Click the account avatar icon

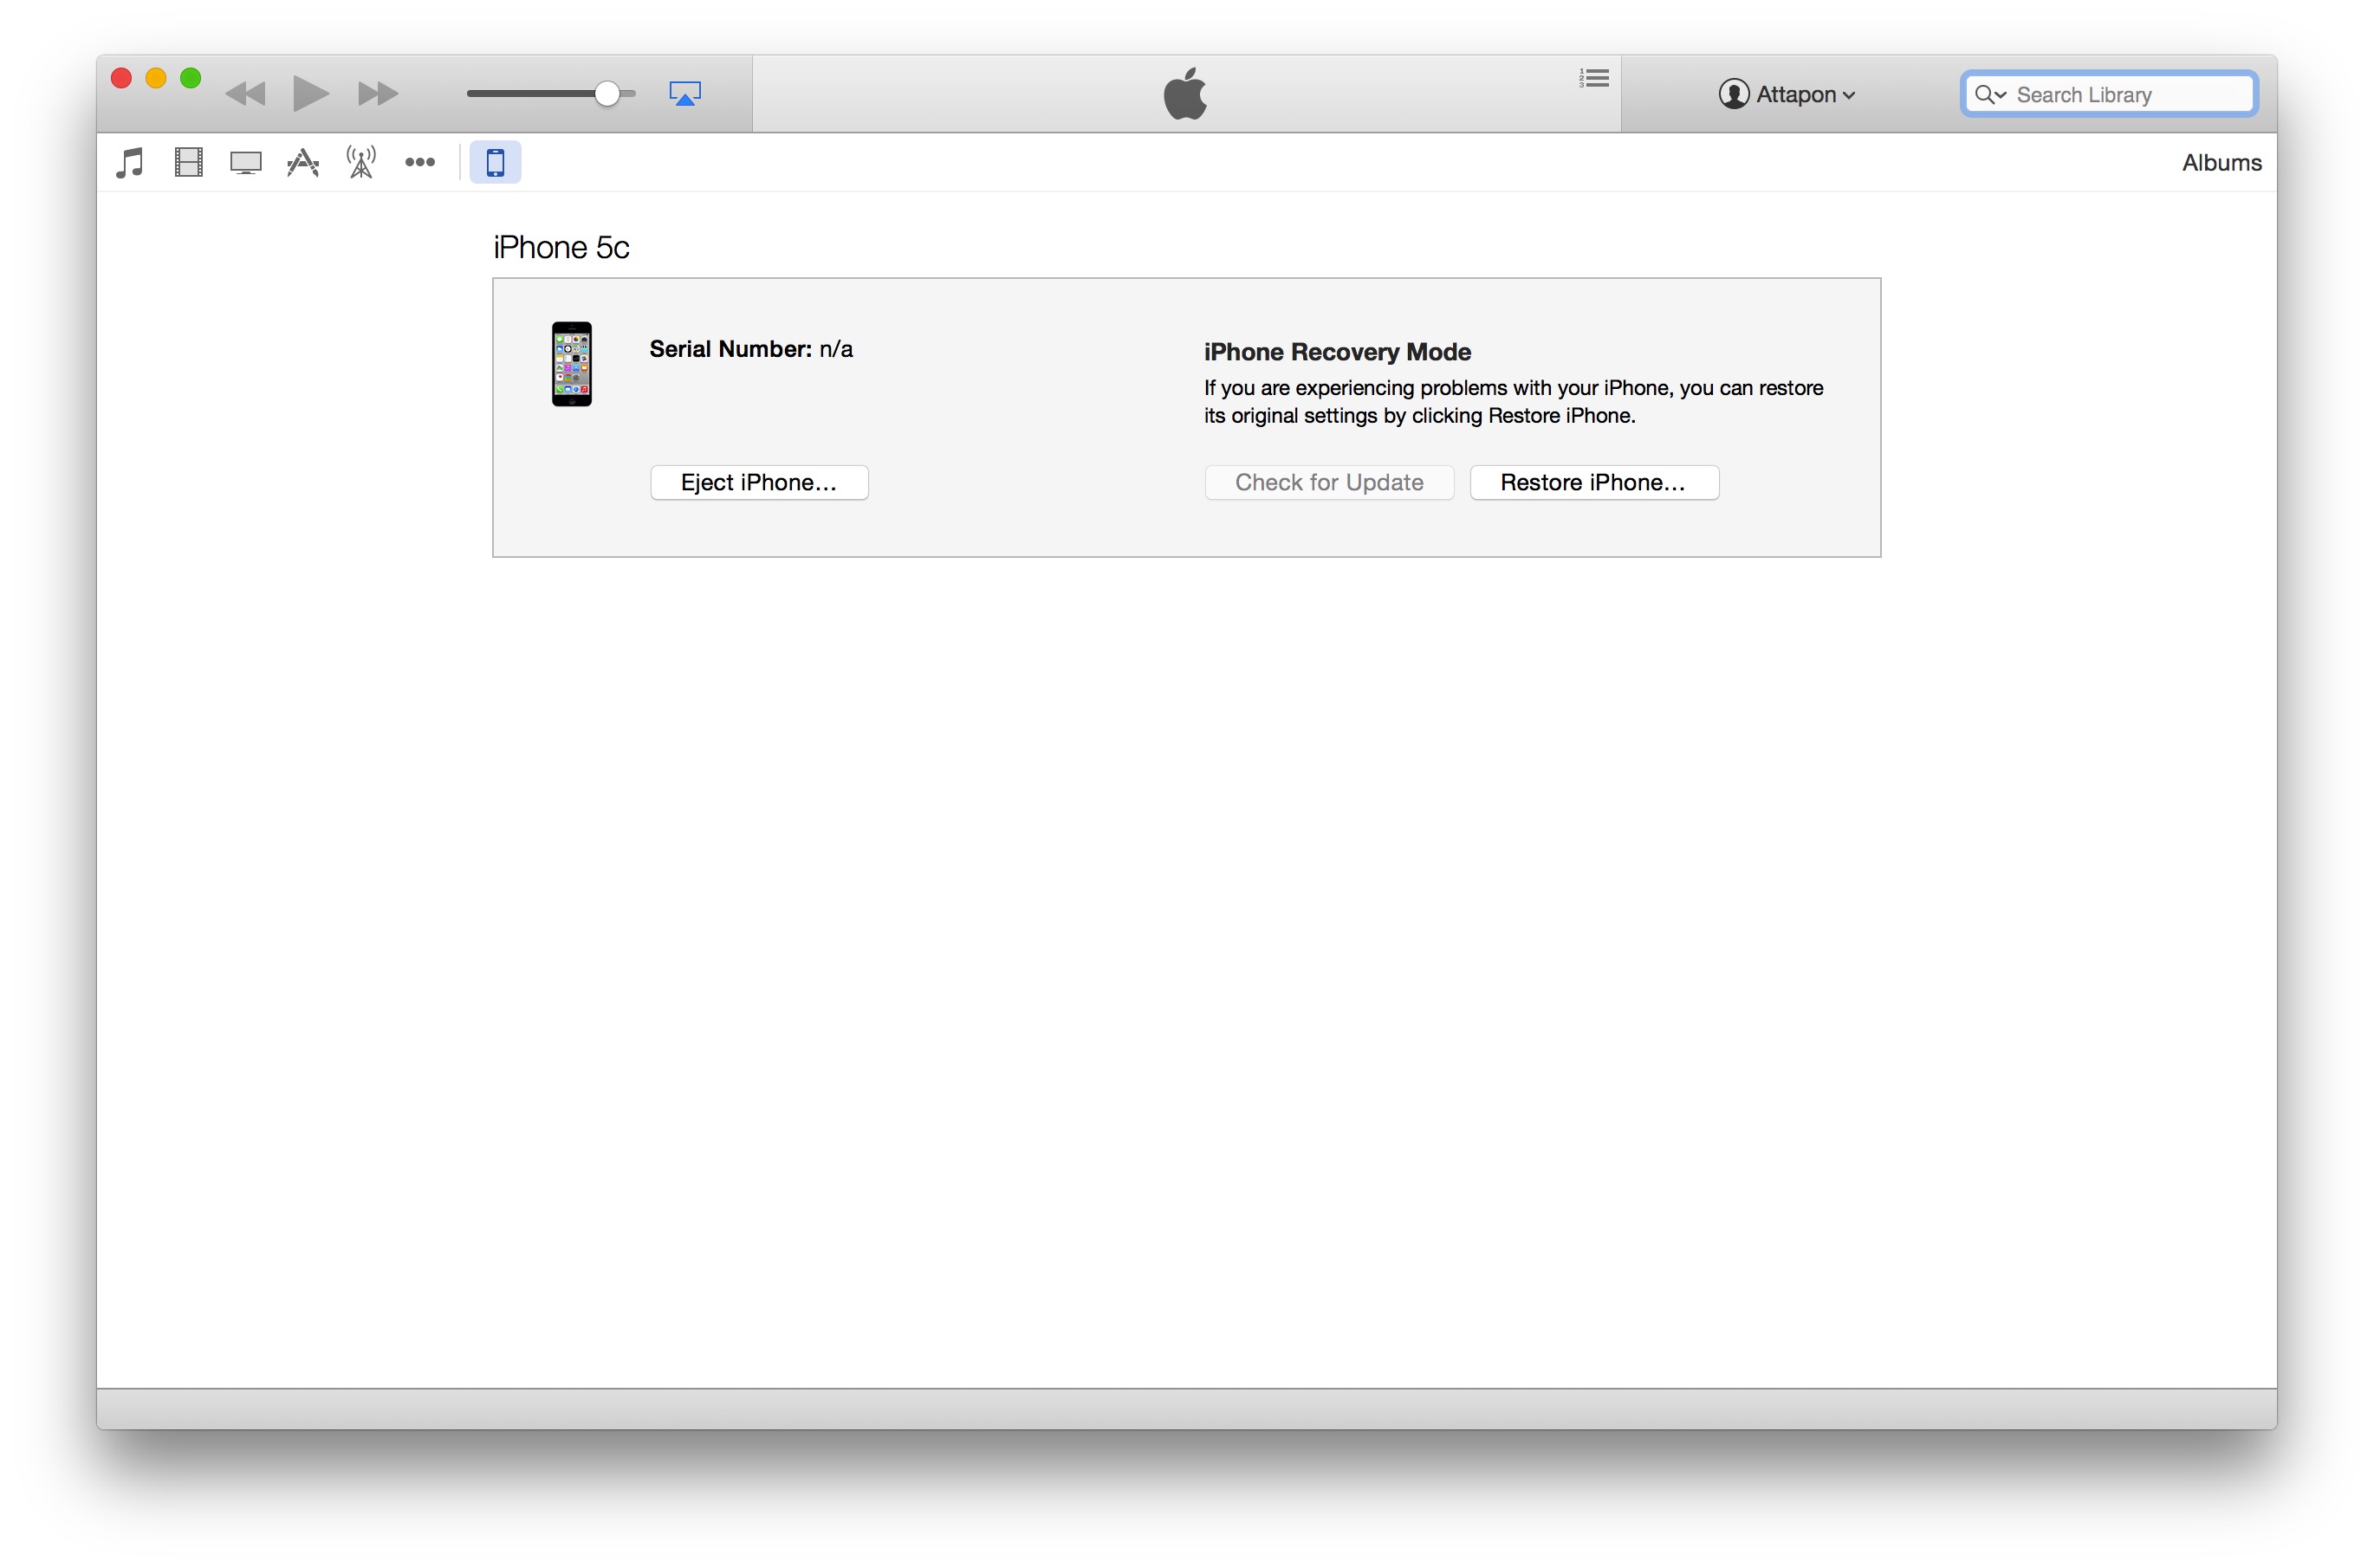click(x=1734, y=94)
